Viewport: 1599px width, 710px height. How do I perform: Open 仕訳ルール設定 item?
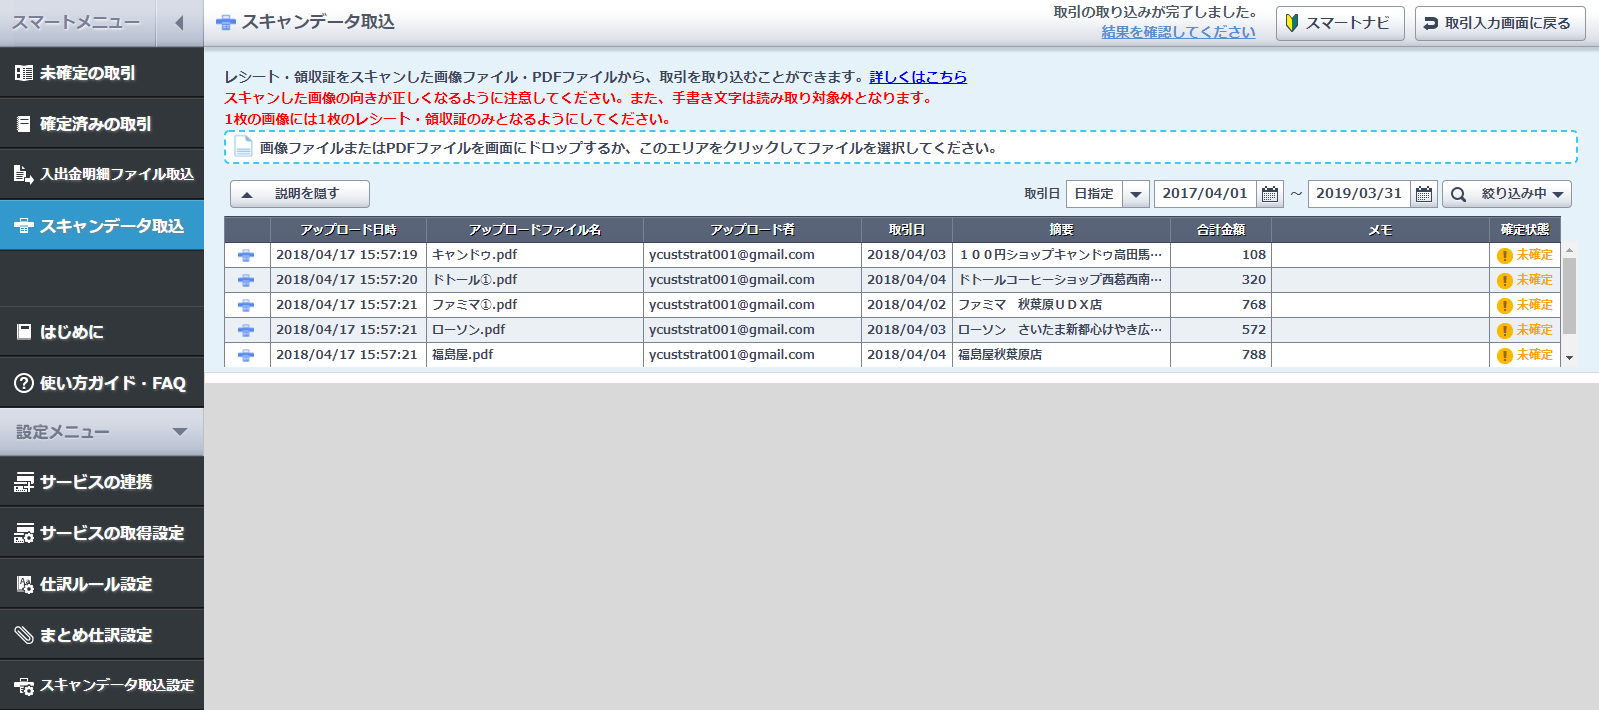tap(102, 584)
